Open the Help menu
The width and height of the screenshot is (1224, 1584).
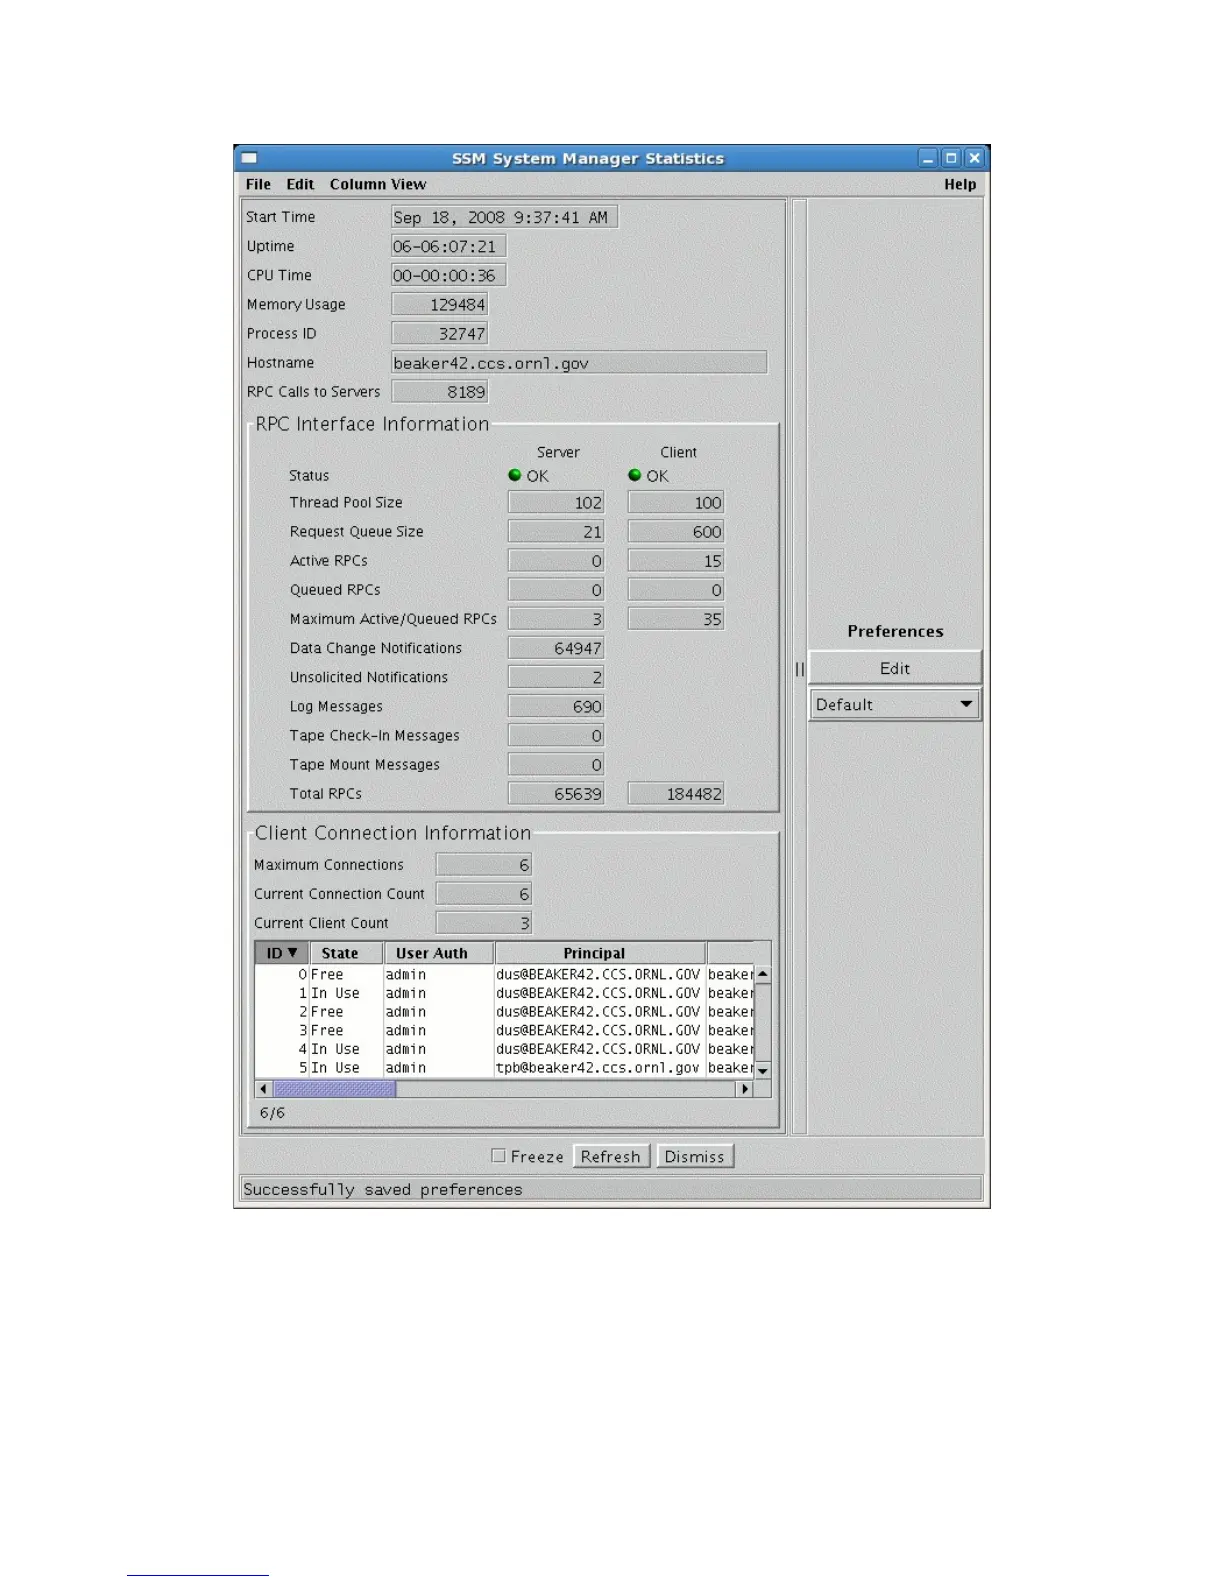[x=959, y=184]
